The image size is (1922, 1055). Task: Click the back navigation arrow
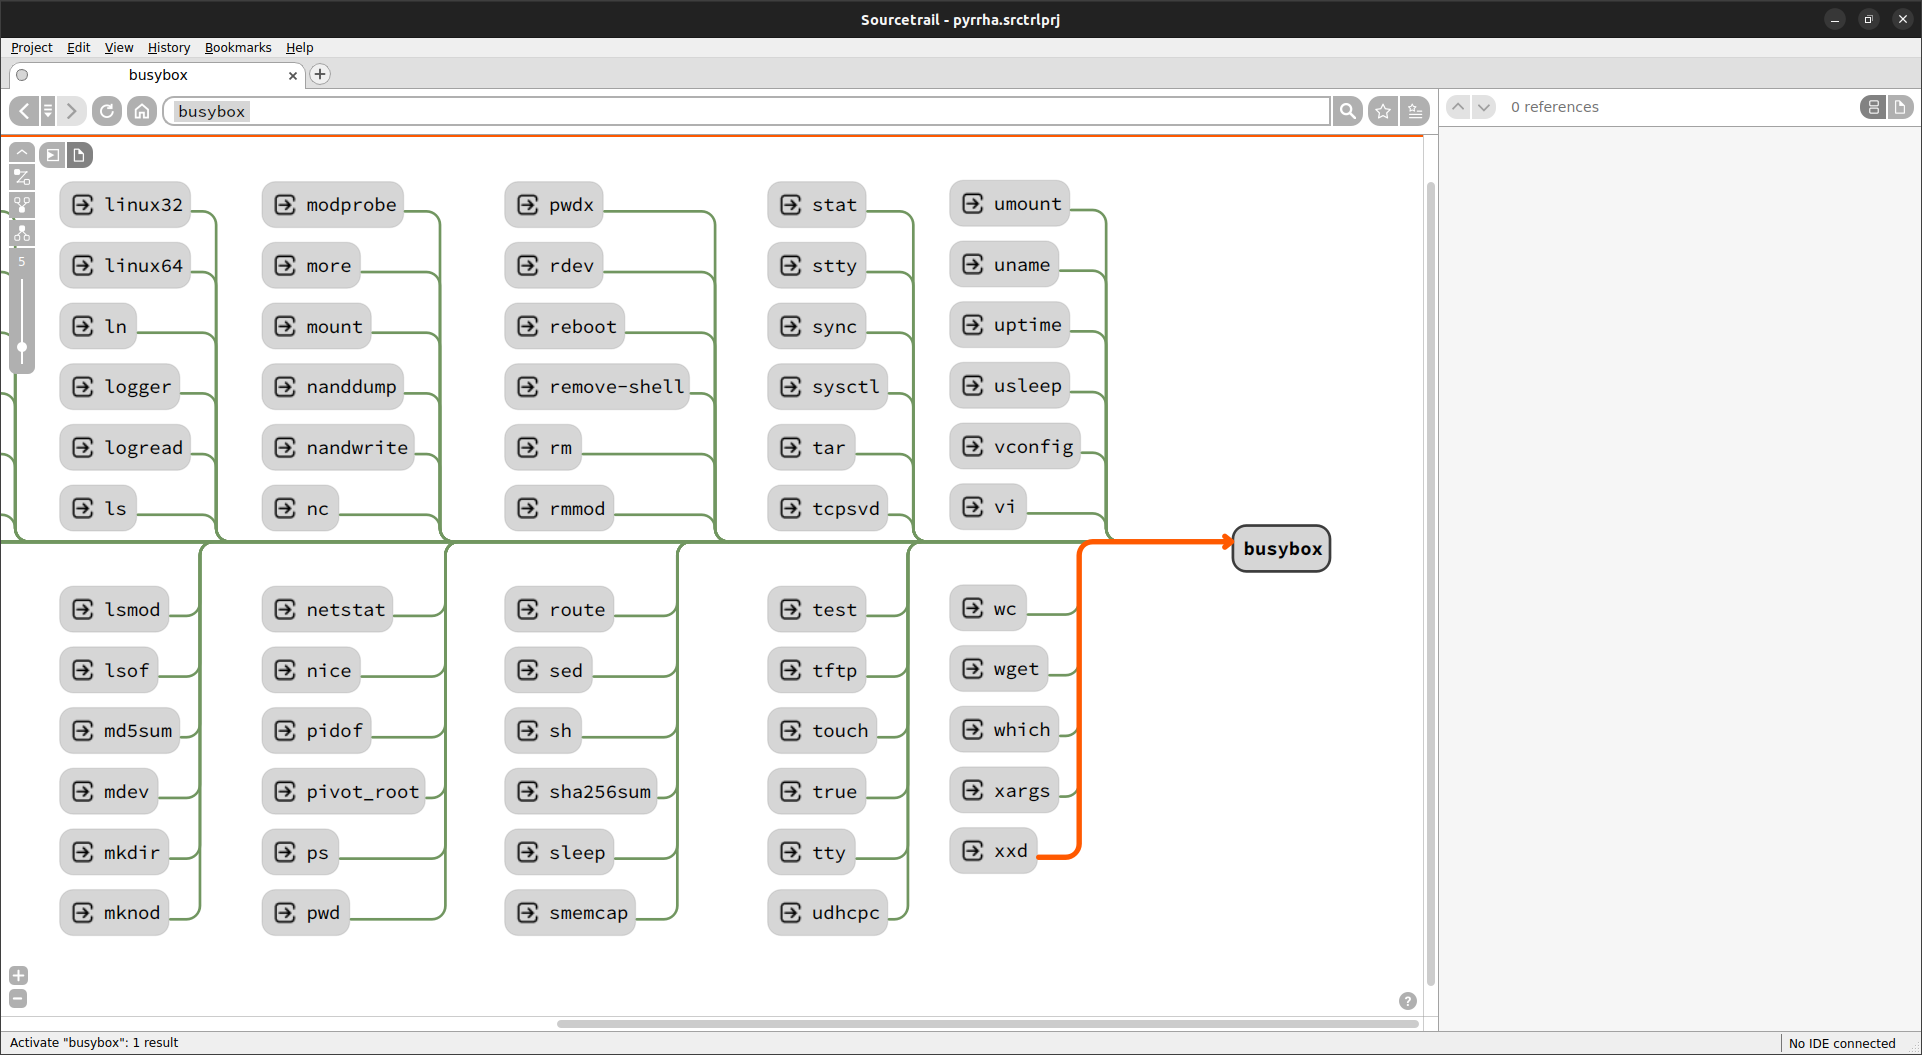pos(24,111)
